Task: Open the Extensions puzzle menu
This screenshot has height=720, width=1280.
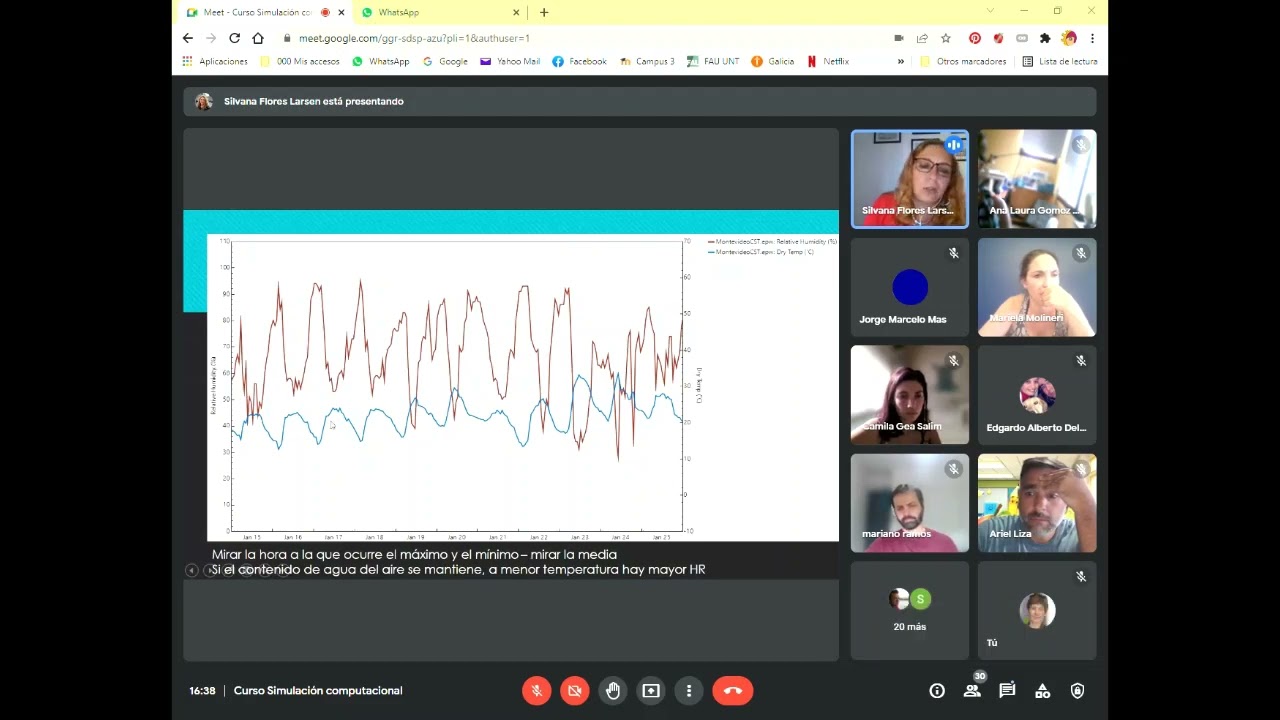Action: 1045,38
